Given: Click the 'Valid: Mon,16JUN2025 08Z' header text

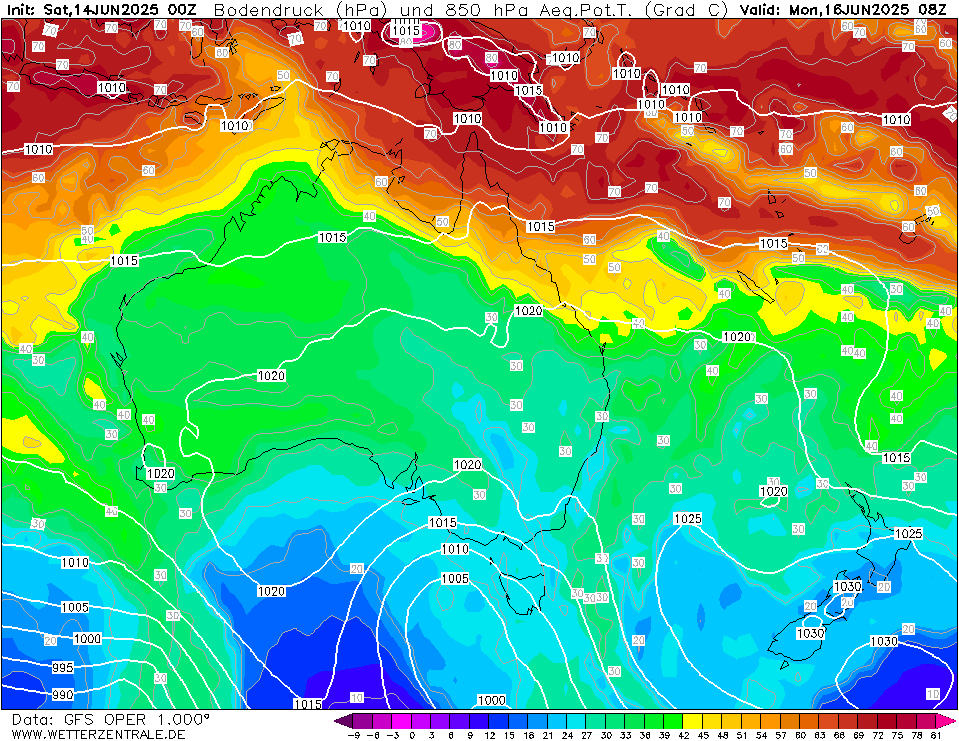Looking at the screenshot, I should coord(843,10).
